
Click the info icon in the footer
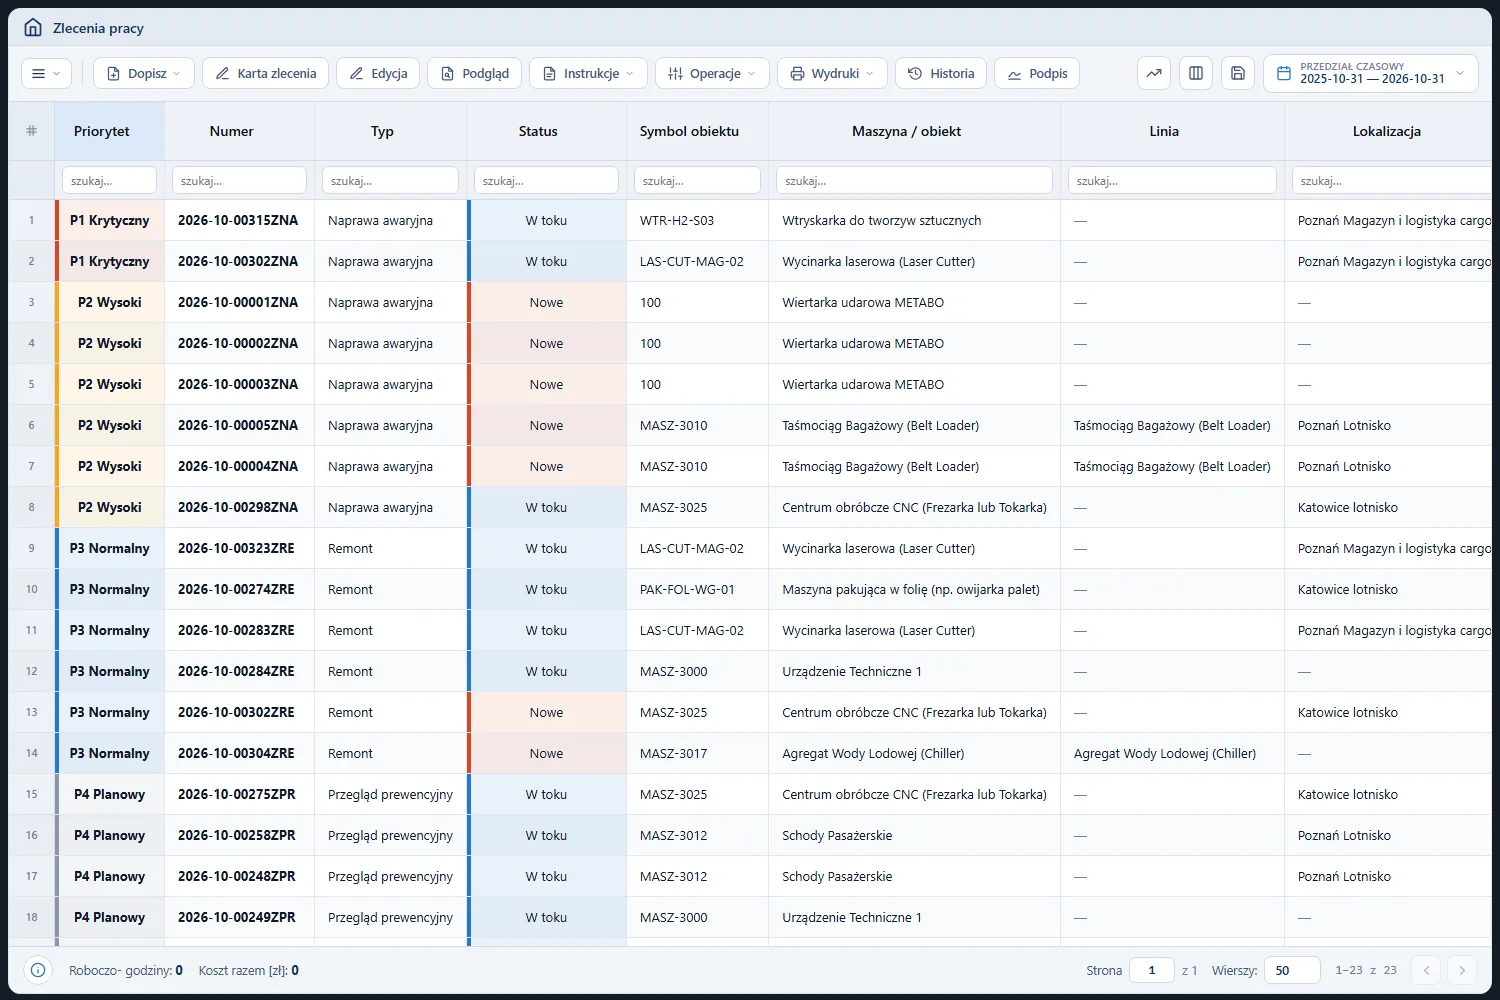tap(38, 970)
